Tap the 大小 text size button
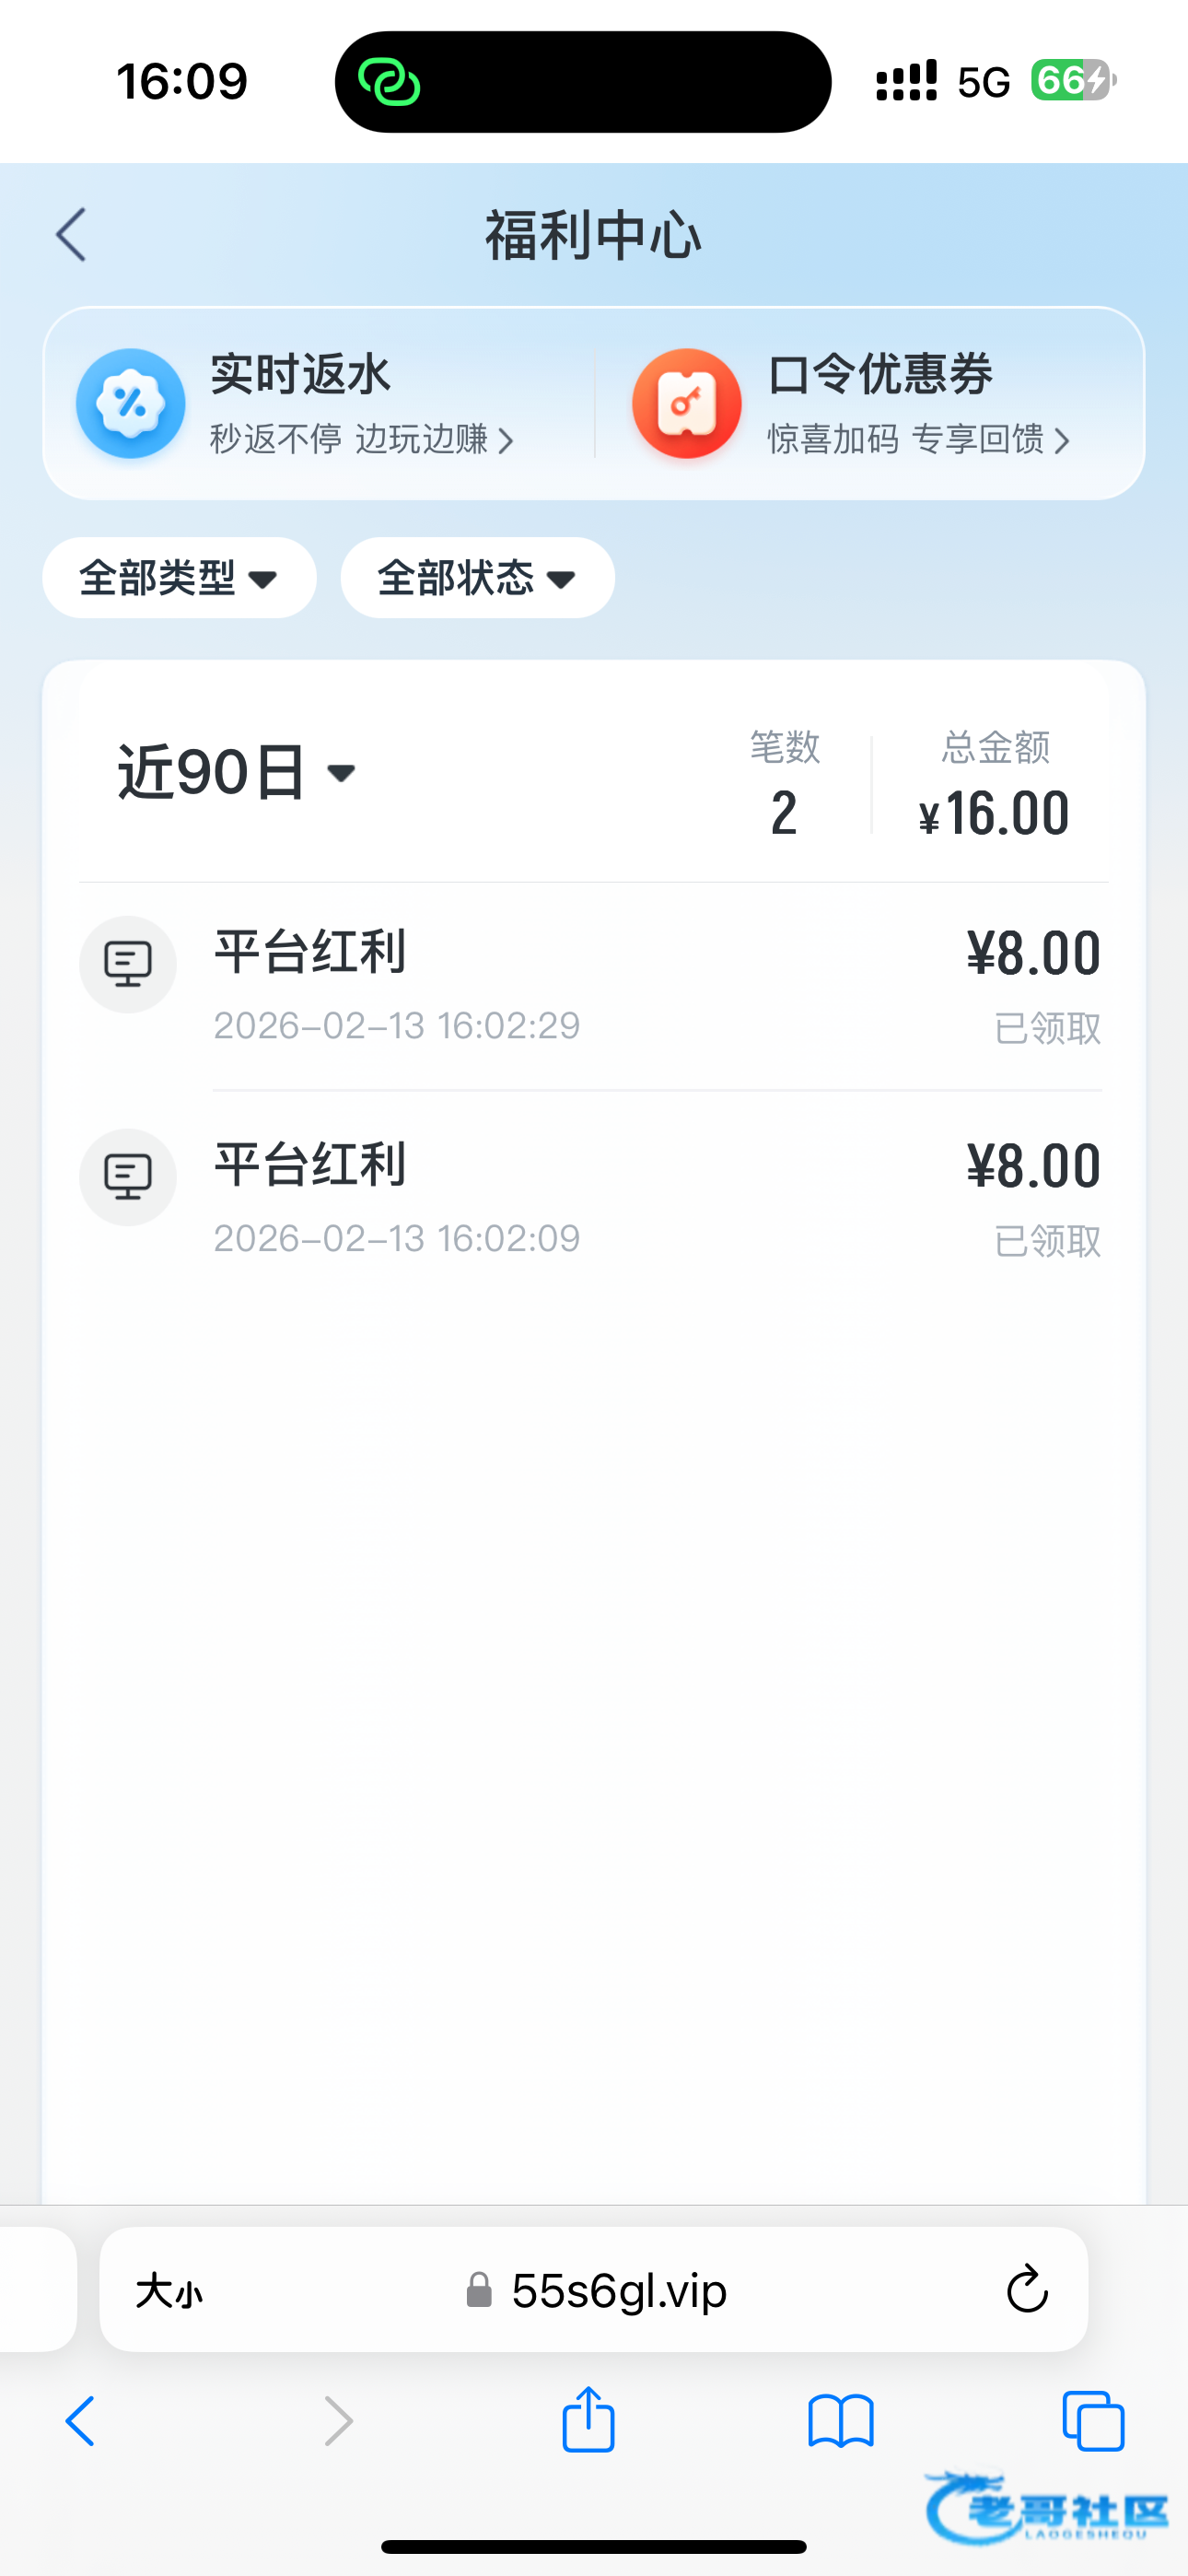This screenshot has width=1188, height=2576. tap(169, 2290)
